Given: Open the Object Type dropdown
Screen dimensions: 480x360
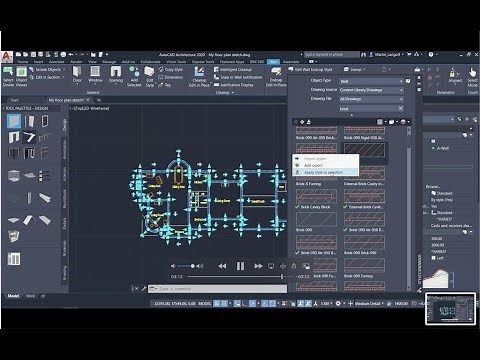Looking at the screenshot, I should pyautogui.click(x=371, y=81).
